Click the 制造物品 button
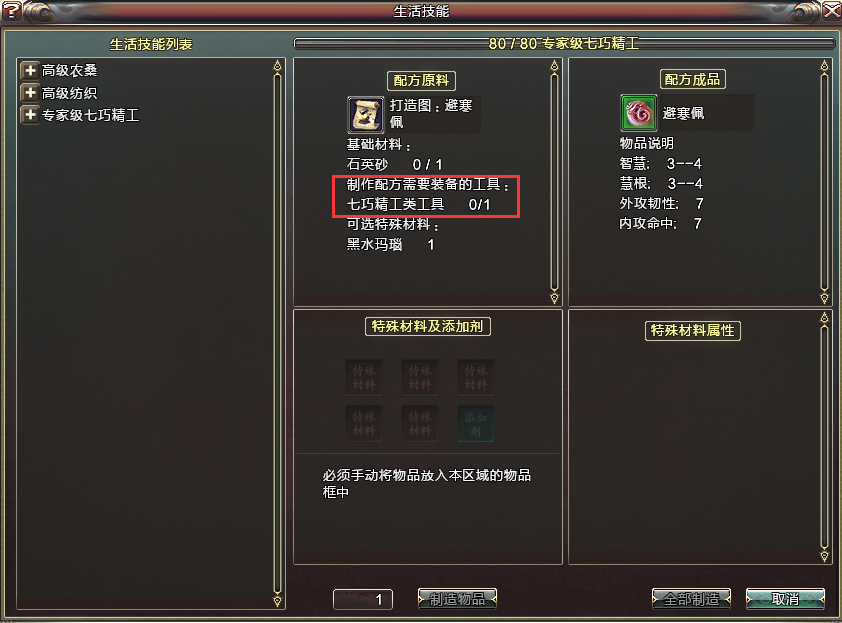Screen dimensions: 842x623 point(458,599)
